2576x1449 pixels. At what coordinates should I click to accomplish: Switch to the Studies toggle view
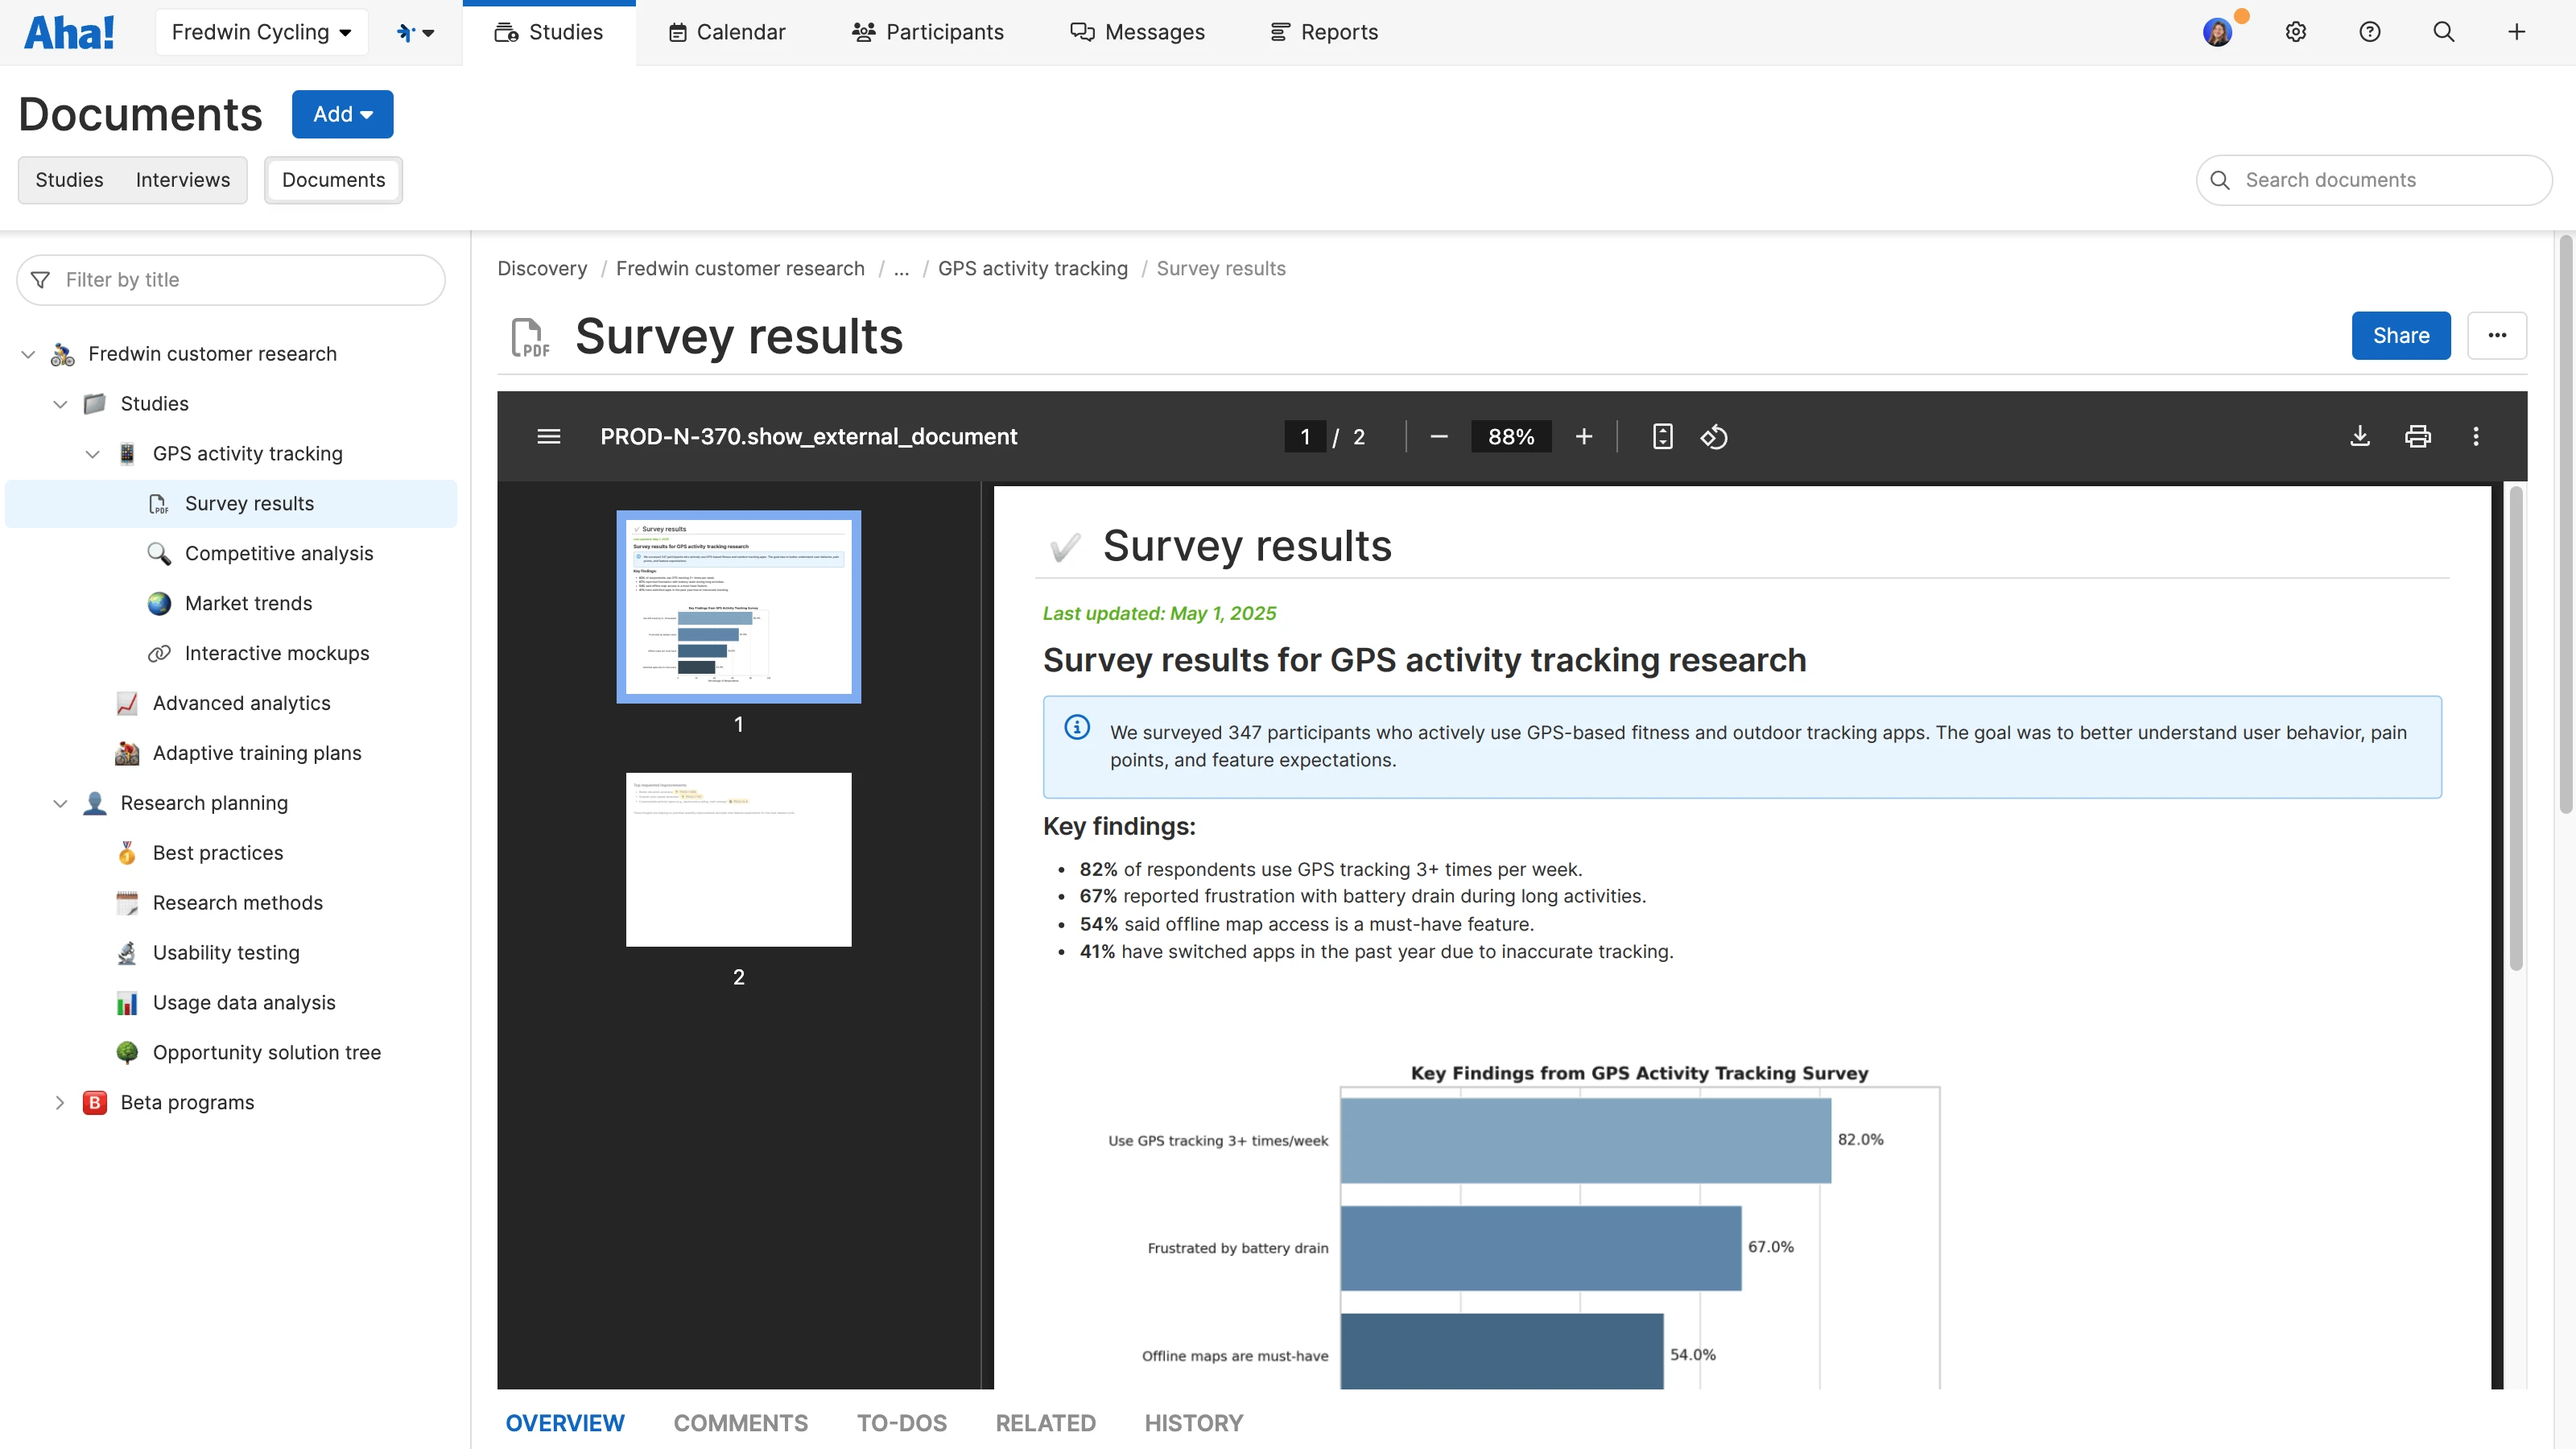click(69, 180)
